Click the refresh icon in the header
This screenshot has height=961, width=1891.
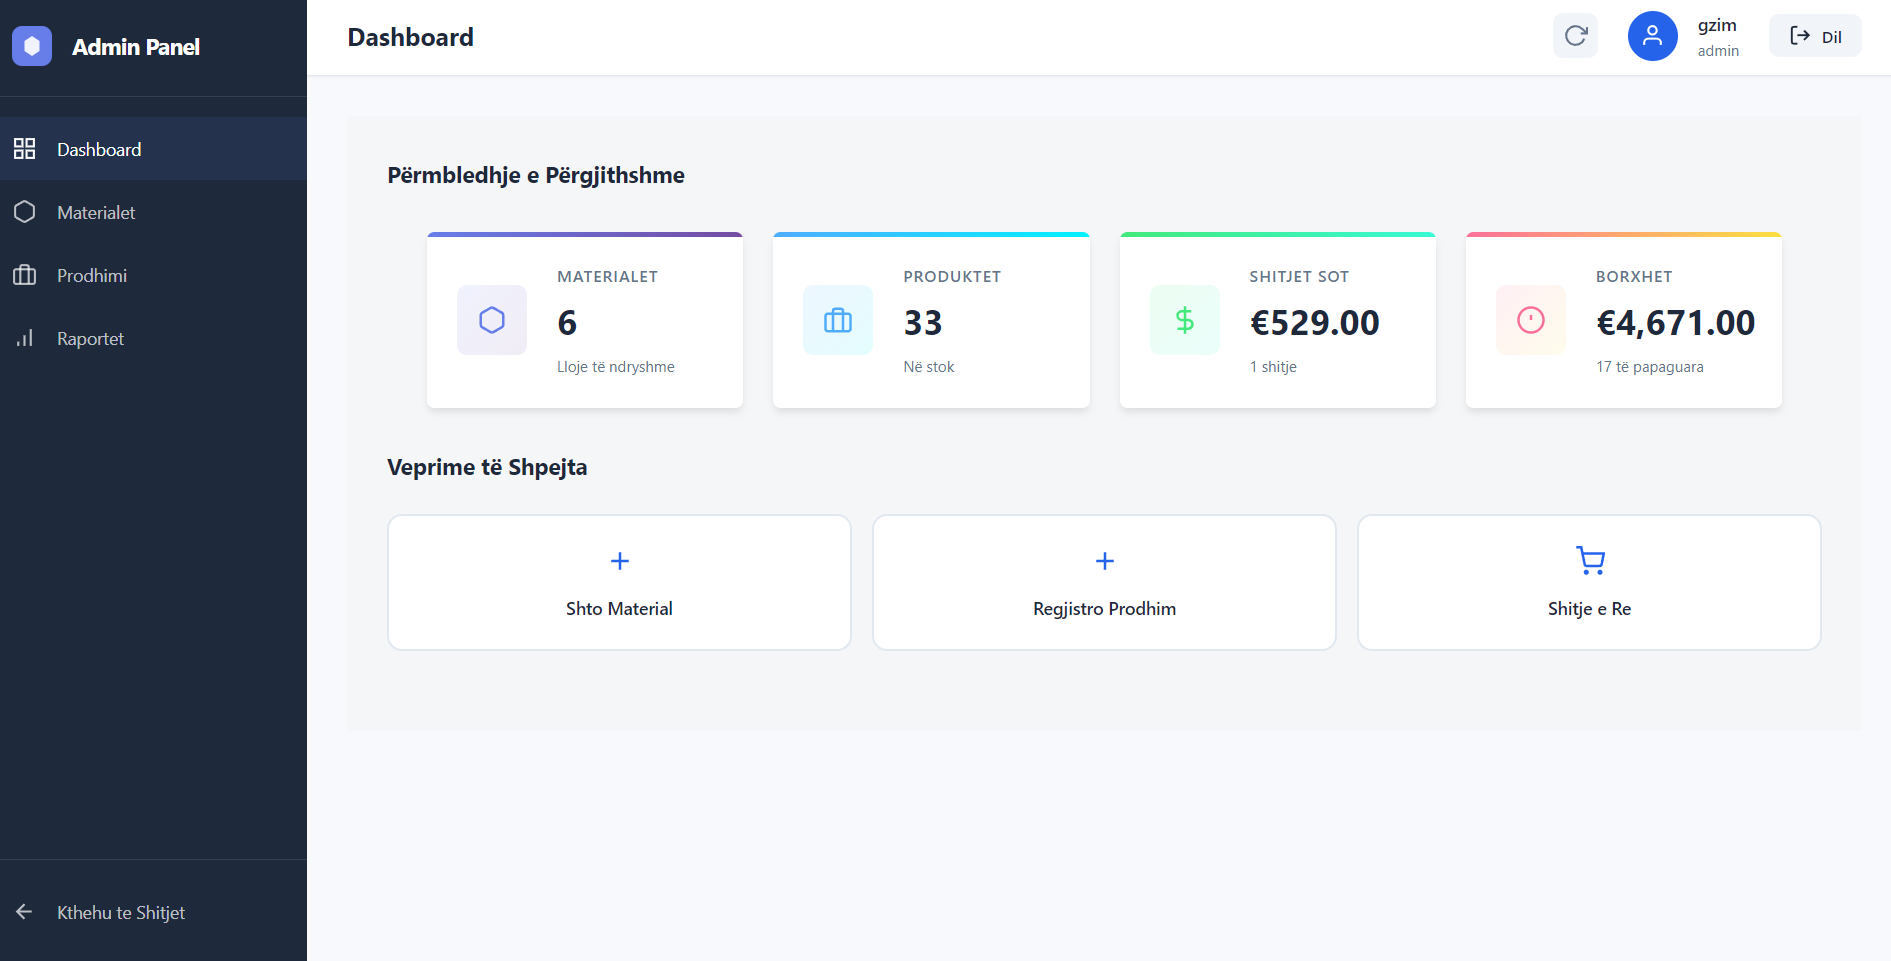[x=1575, y=35]
